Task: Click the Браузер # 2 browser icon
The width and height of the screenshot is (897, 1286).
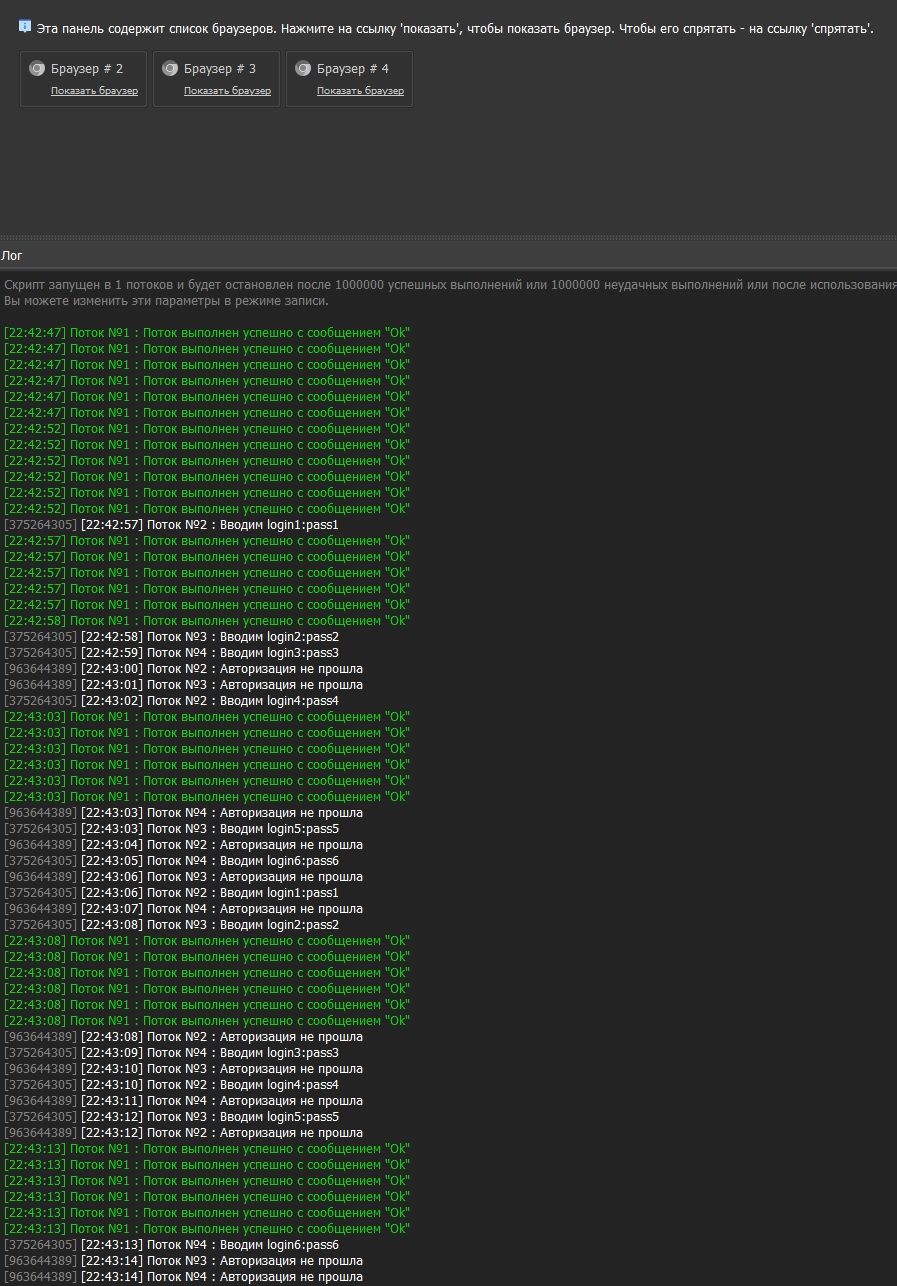Action: [x=37, y=69]
